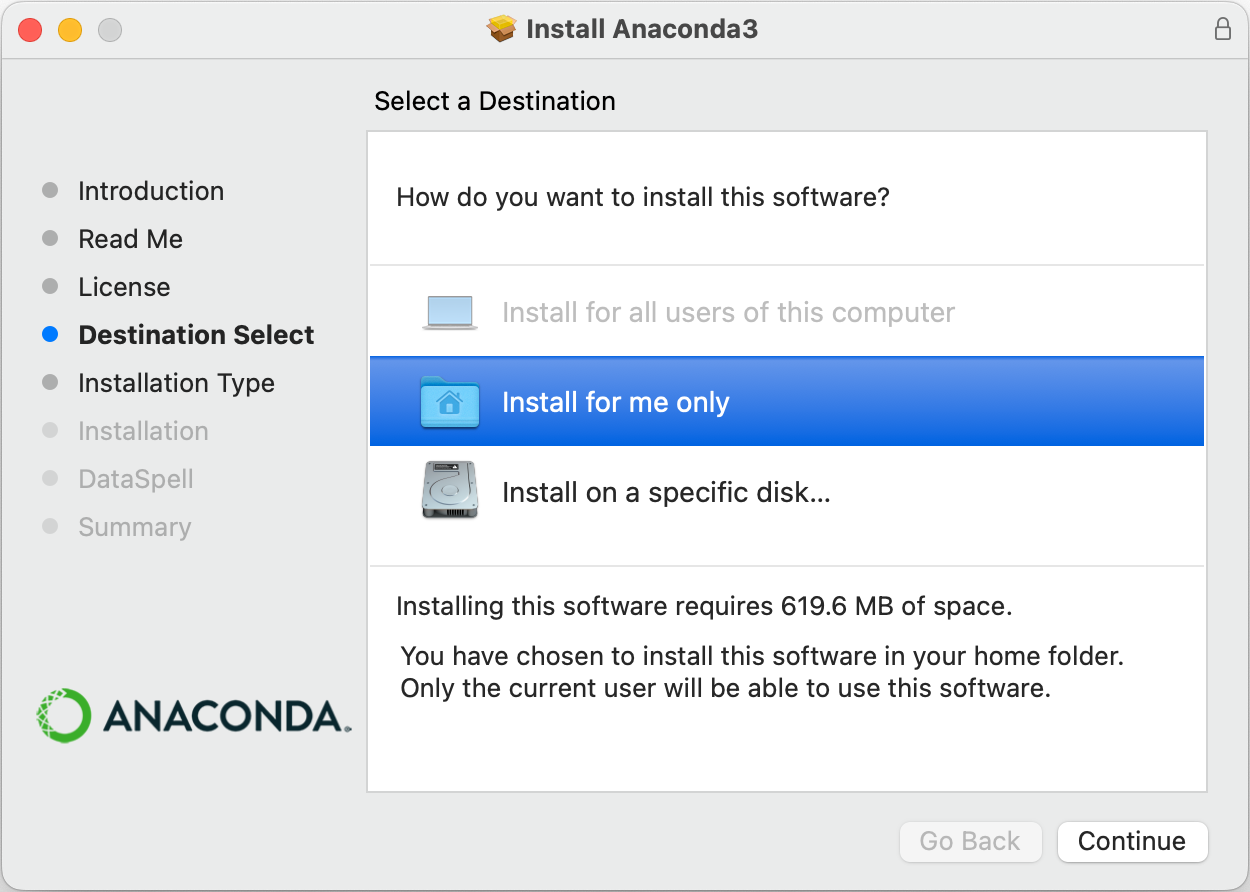This screenshot has width=1250, height=892.
Task: Select Install for all users option
Action: (728, 313)
